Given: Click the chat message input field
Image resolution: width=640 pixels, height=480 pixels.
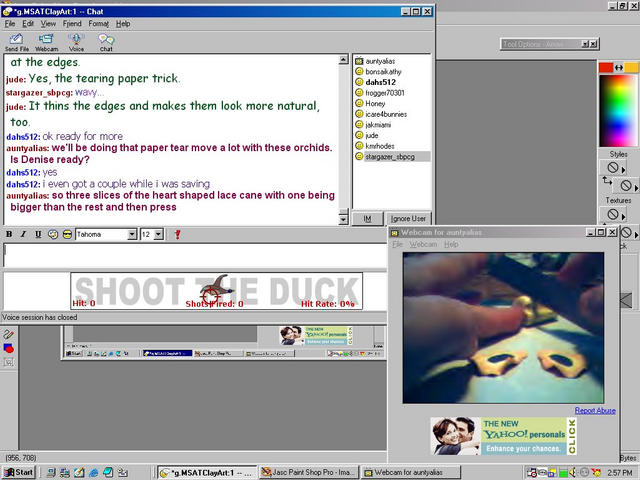Looking at the screenshot, I should tap(195, 256).
